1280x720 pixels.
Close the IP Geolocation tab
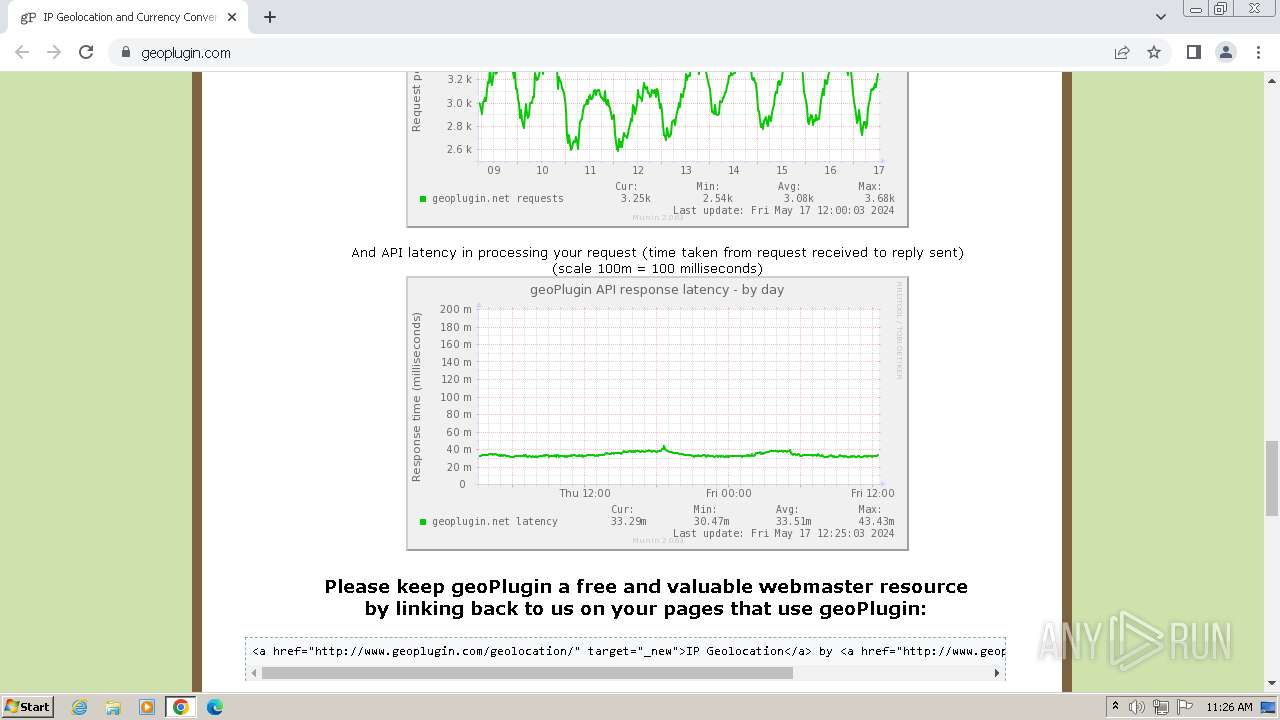(232, 17)
